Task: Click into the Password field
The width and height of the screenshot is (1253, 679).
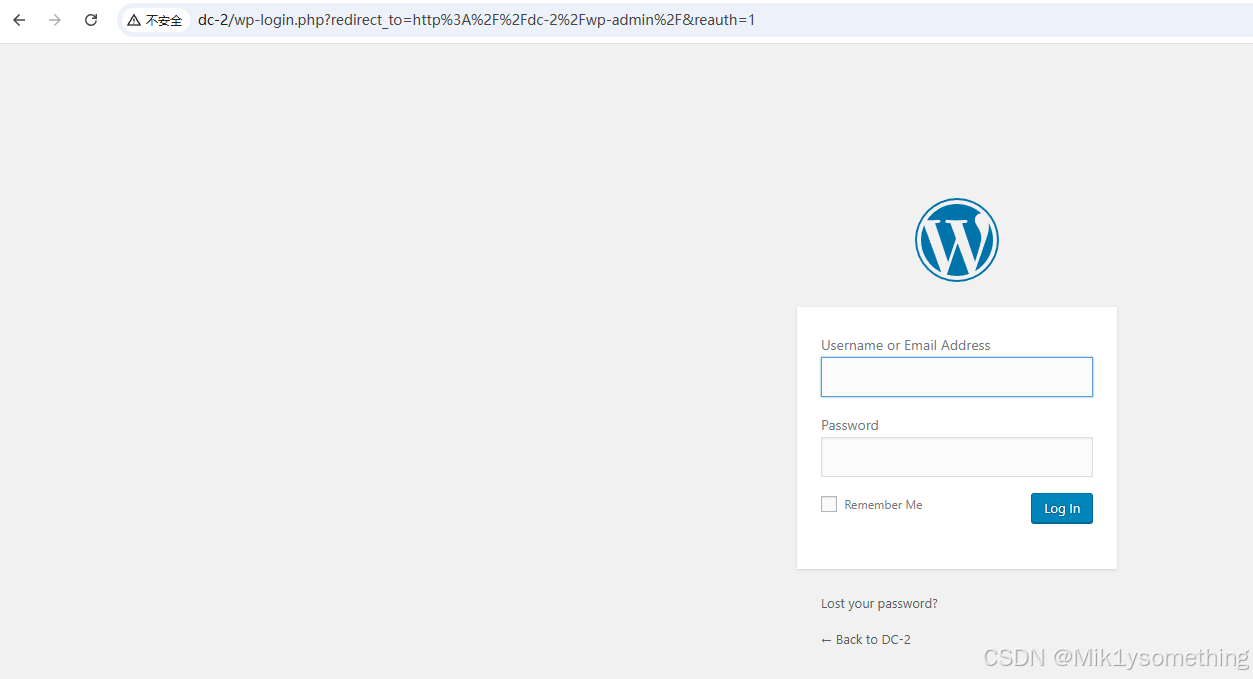Action: tap(957, 457)
